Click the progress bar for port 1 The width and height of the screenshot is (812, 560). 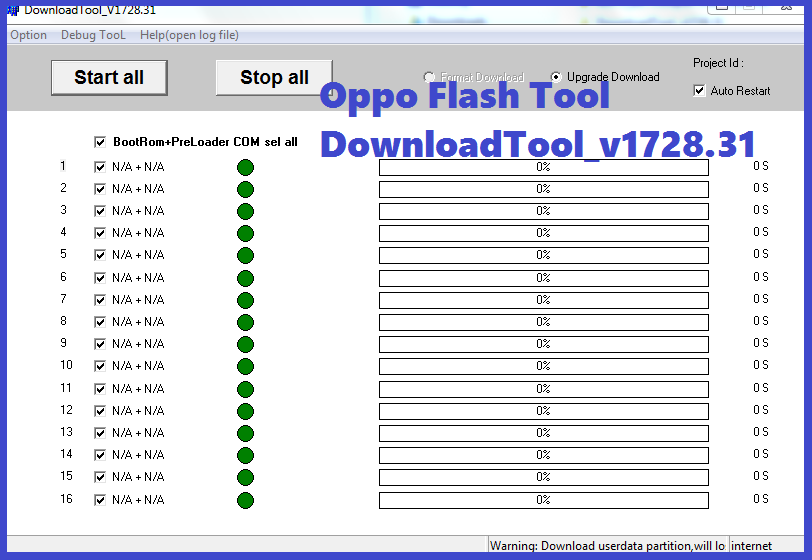544,167
